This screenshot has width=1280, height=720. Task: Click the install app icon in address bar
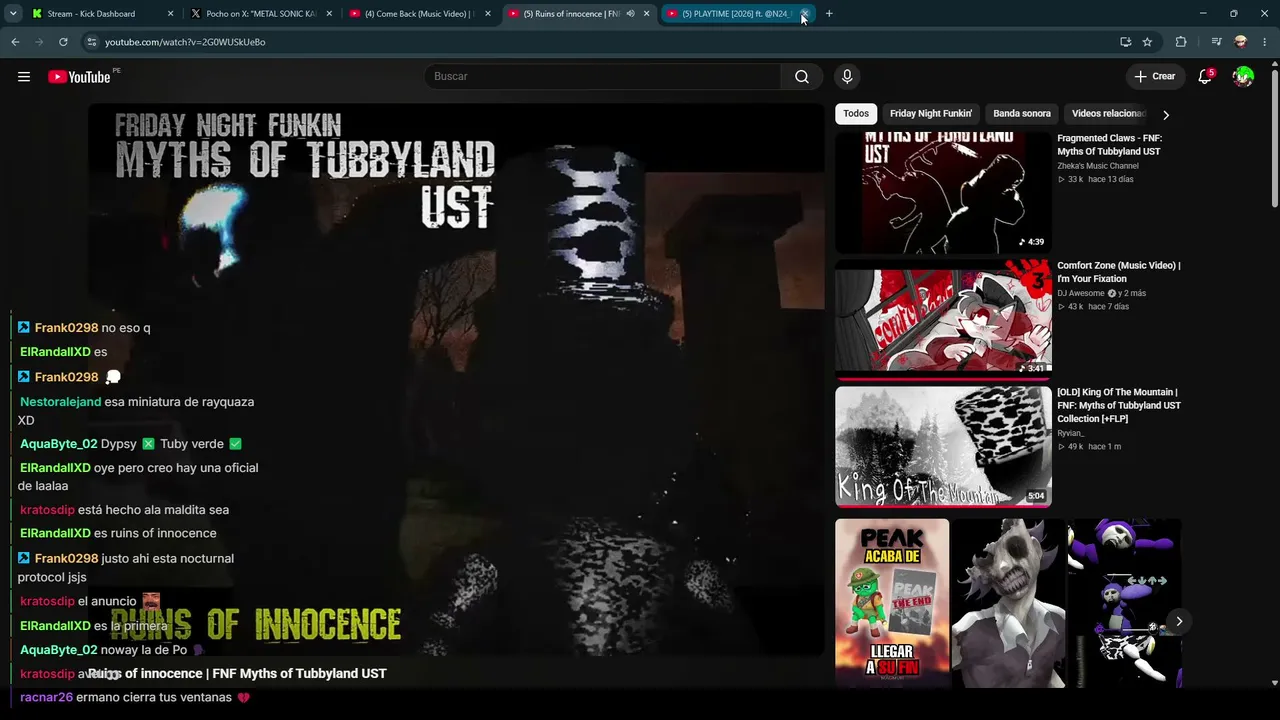pos(1125,42)
